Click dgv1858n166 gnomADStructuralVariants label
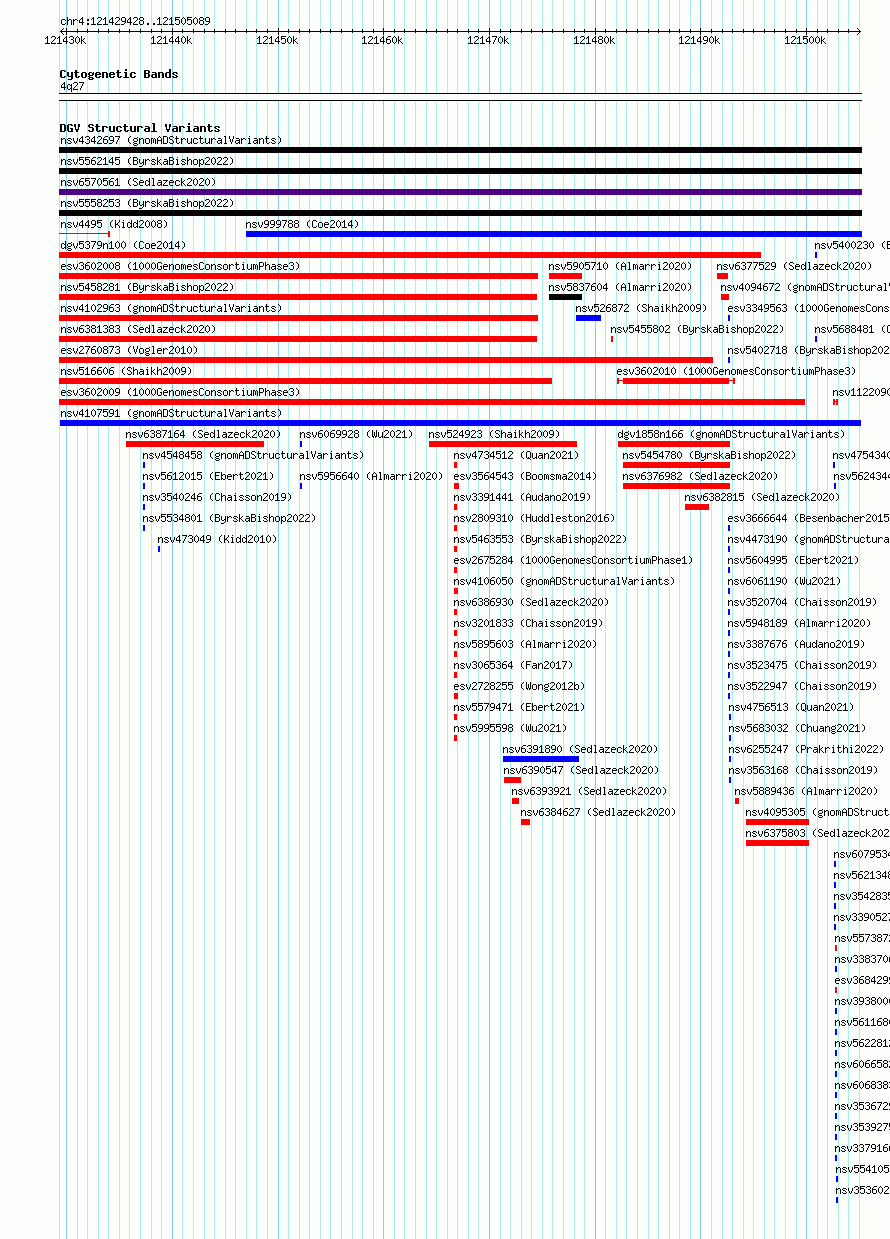The image size is (890, 1239). pos(732,434)
